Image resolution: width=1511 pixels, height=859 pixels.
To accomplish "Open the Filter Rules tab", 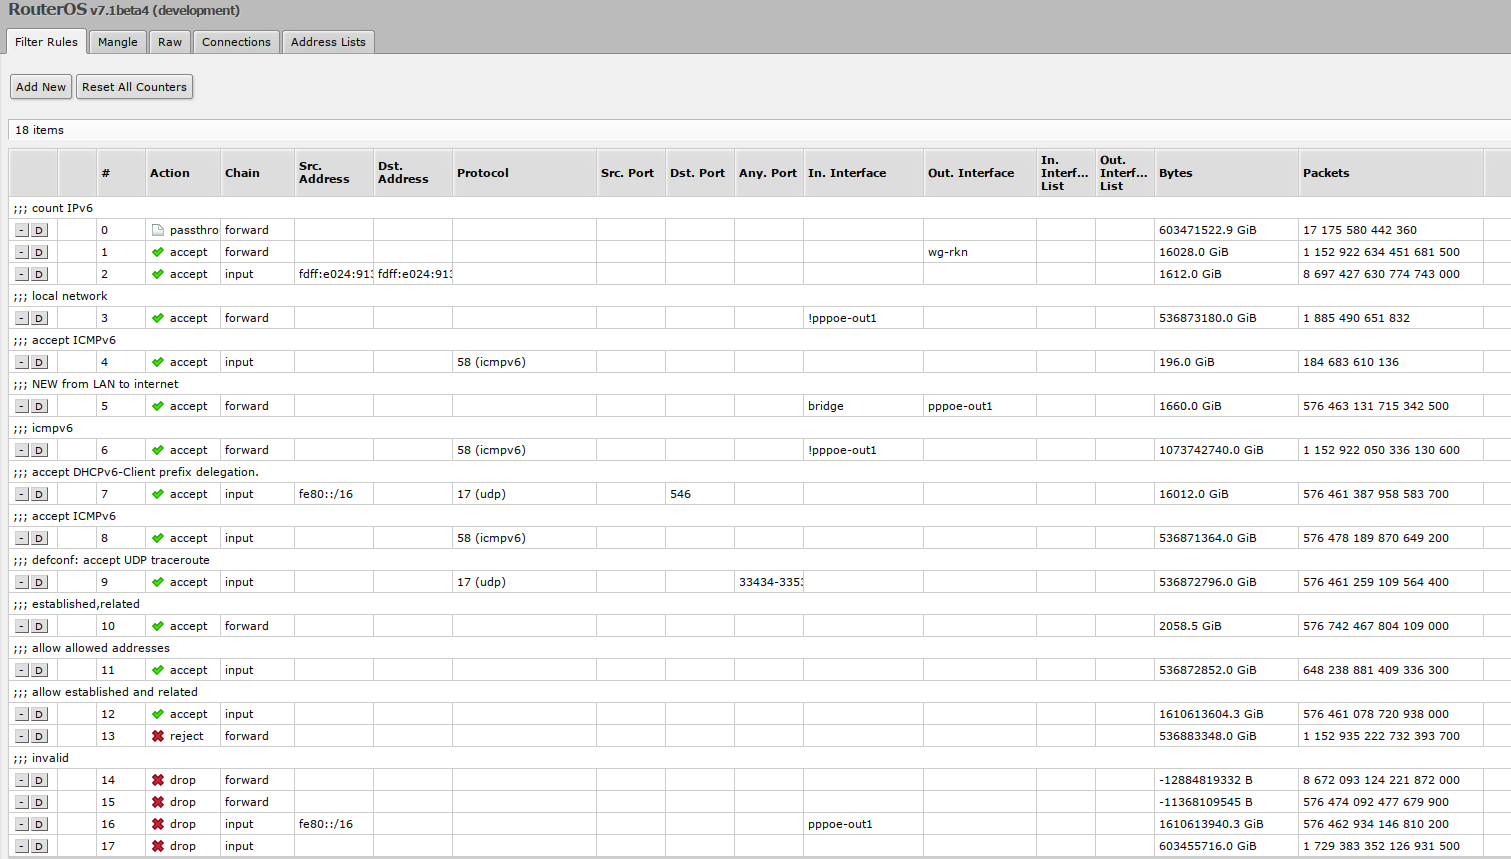I will [46, 42].
